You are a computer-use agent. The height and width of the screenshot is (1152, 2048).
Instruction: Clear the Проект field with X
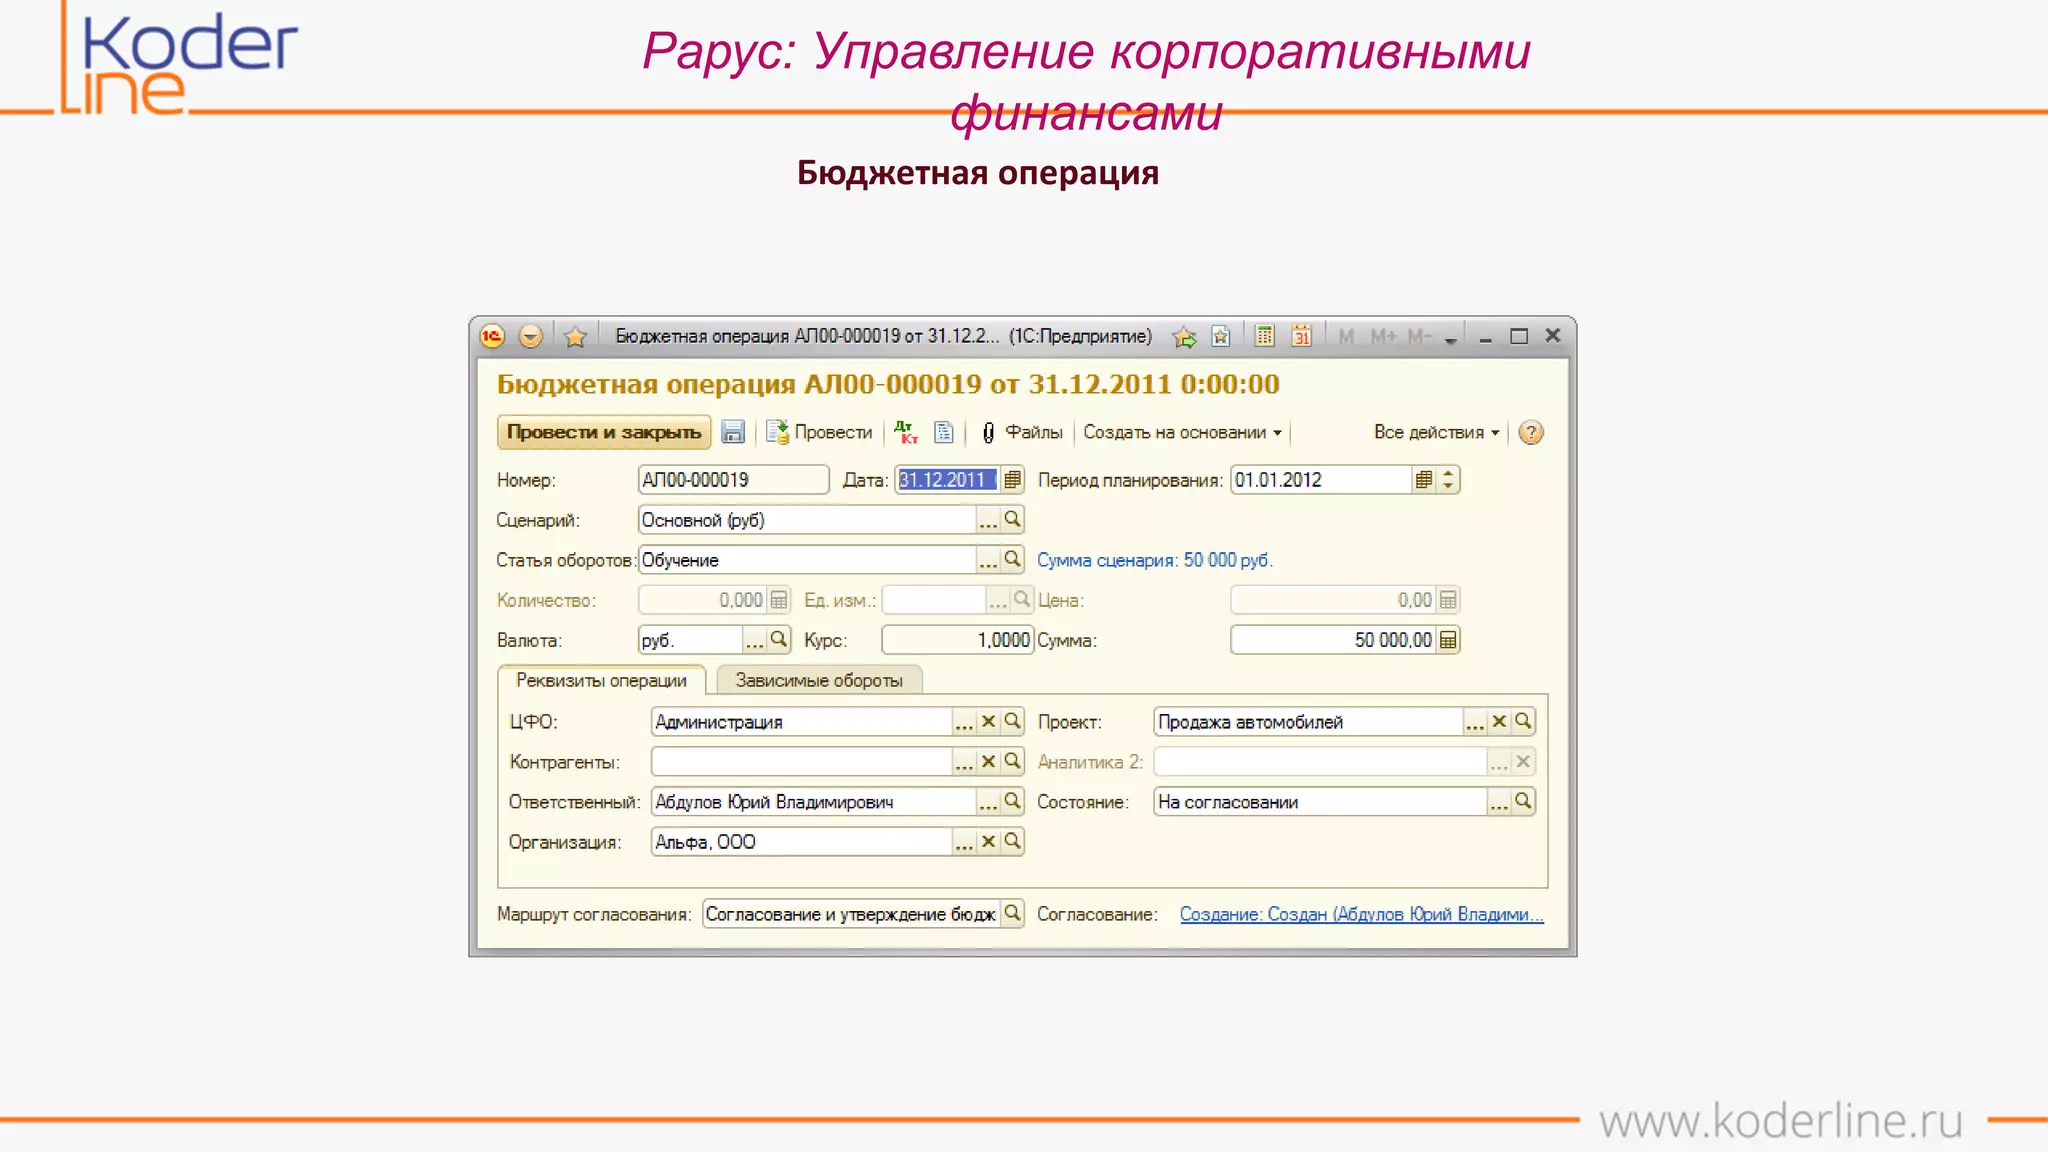click(x=1499, y=722)
